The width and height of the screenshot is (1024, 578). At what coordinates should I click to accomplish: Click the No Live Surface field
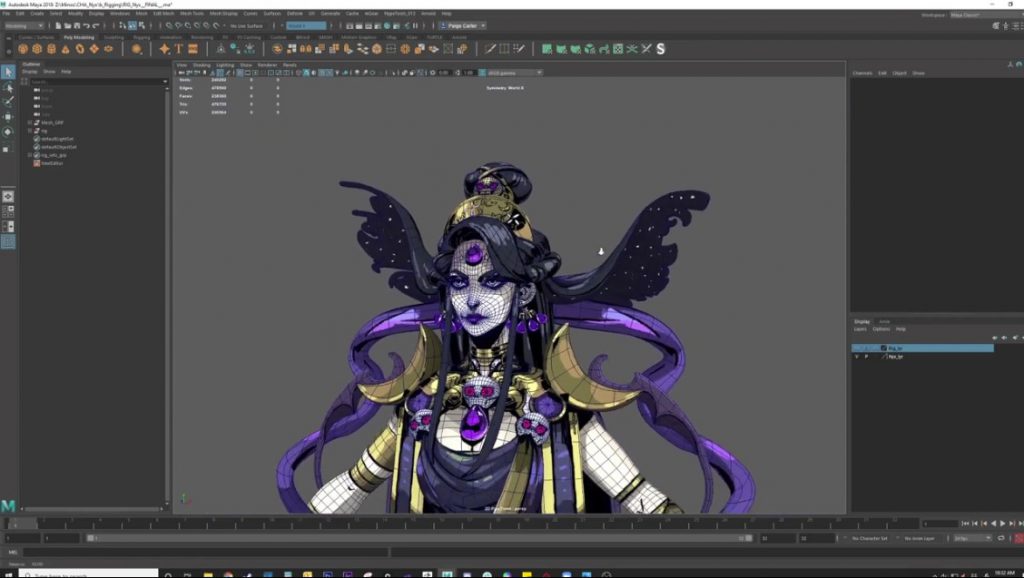(x=246, y=25)
